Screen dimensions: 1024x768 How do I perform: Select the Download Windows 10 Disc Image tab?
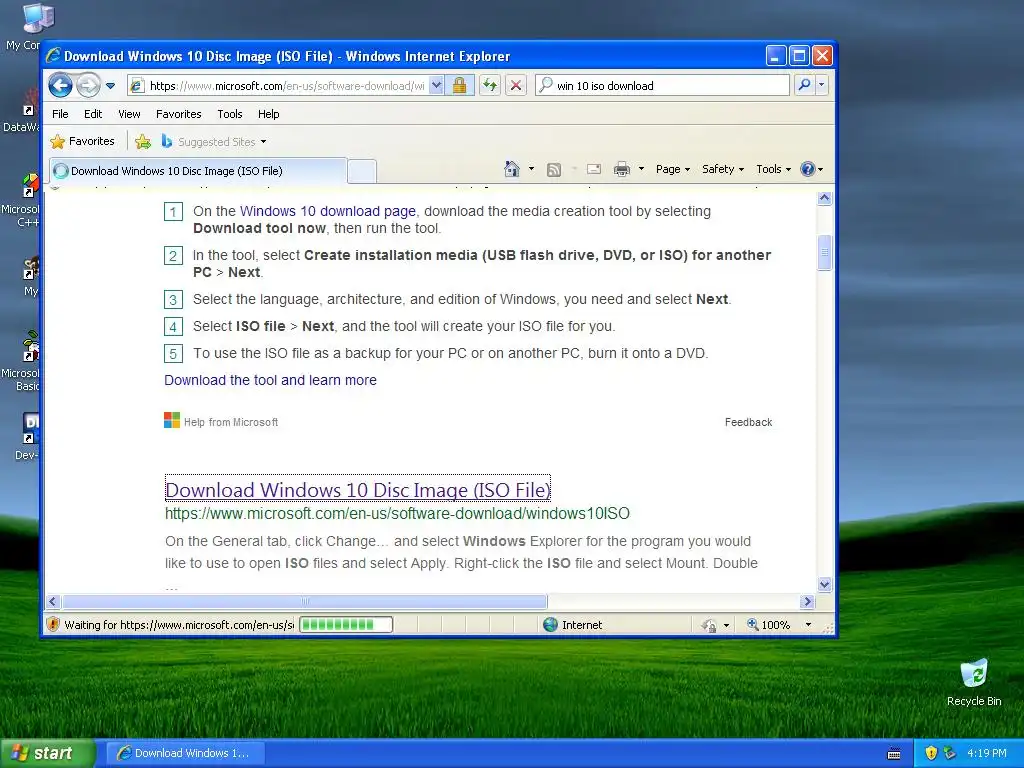click(198, 171)
